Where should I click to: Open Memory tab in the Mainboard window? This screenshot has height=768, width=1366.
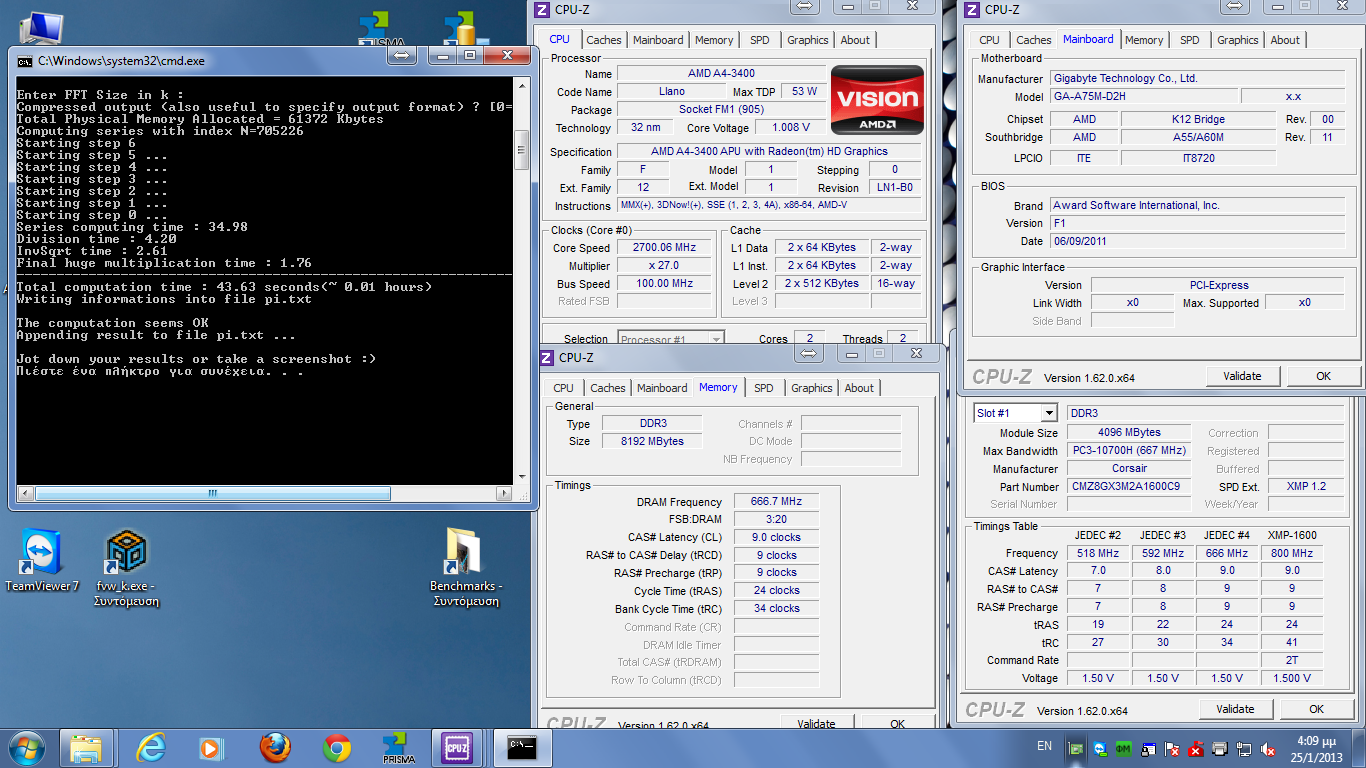tap(1144, 40)
